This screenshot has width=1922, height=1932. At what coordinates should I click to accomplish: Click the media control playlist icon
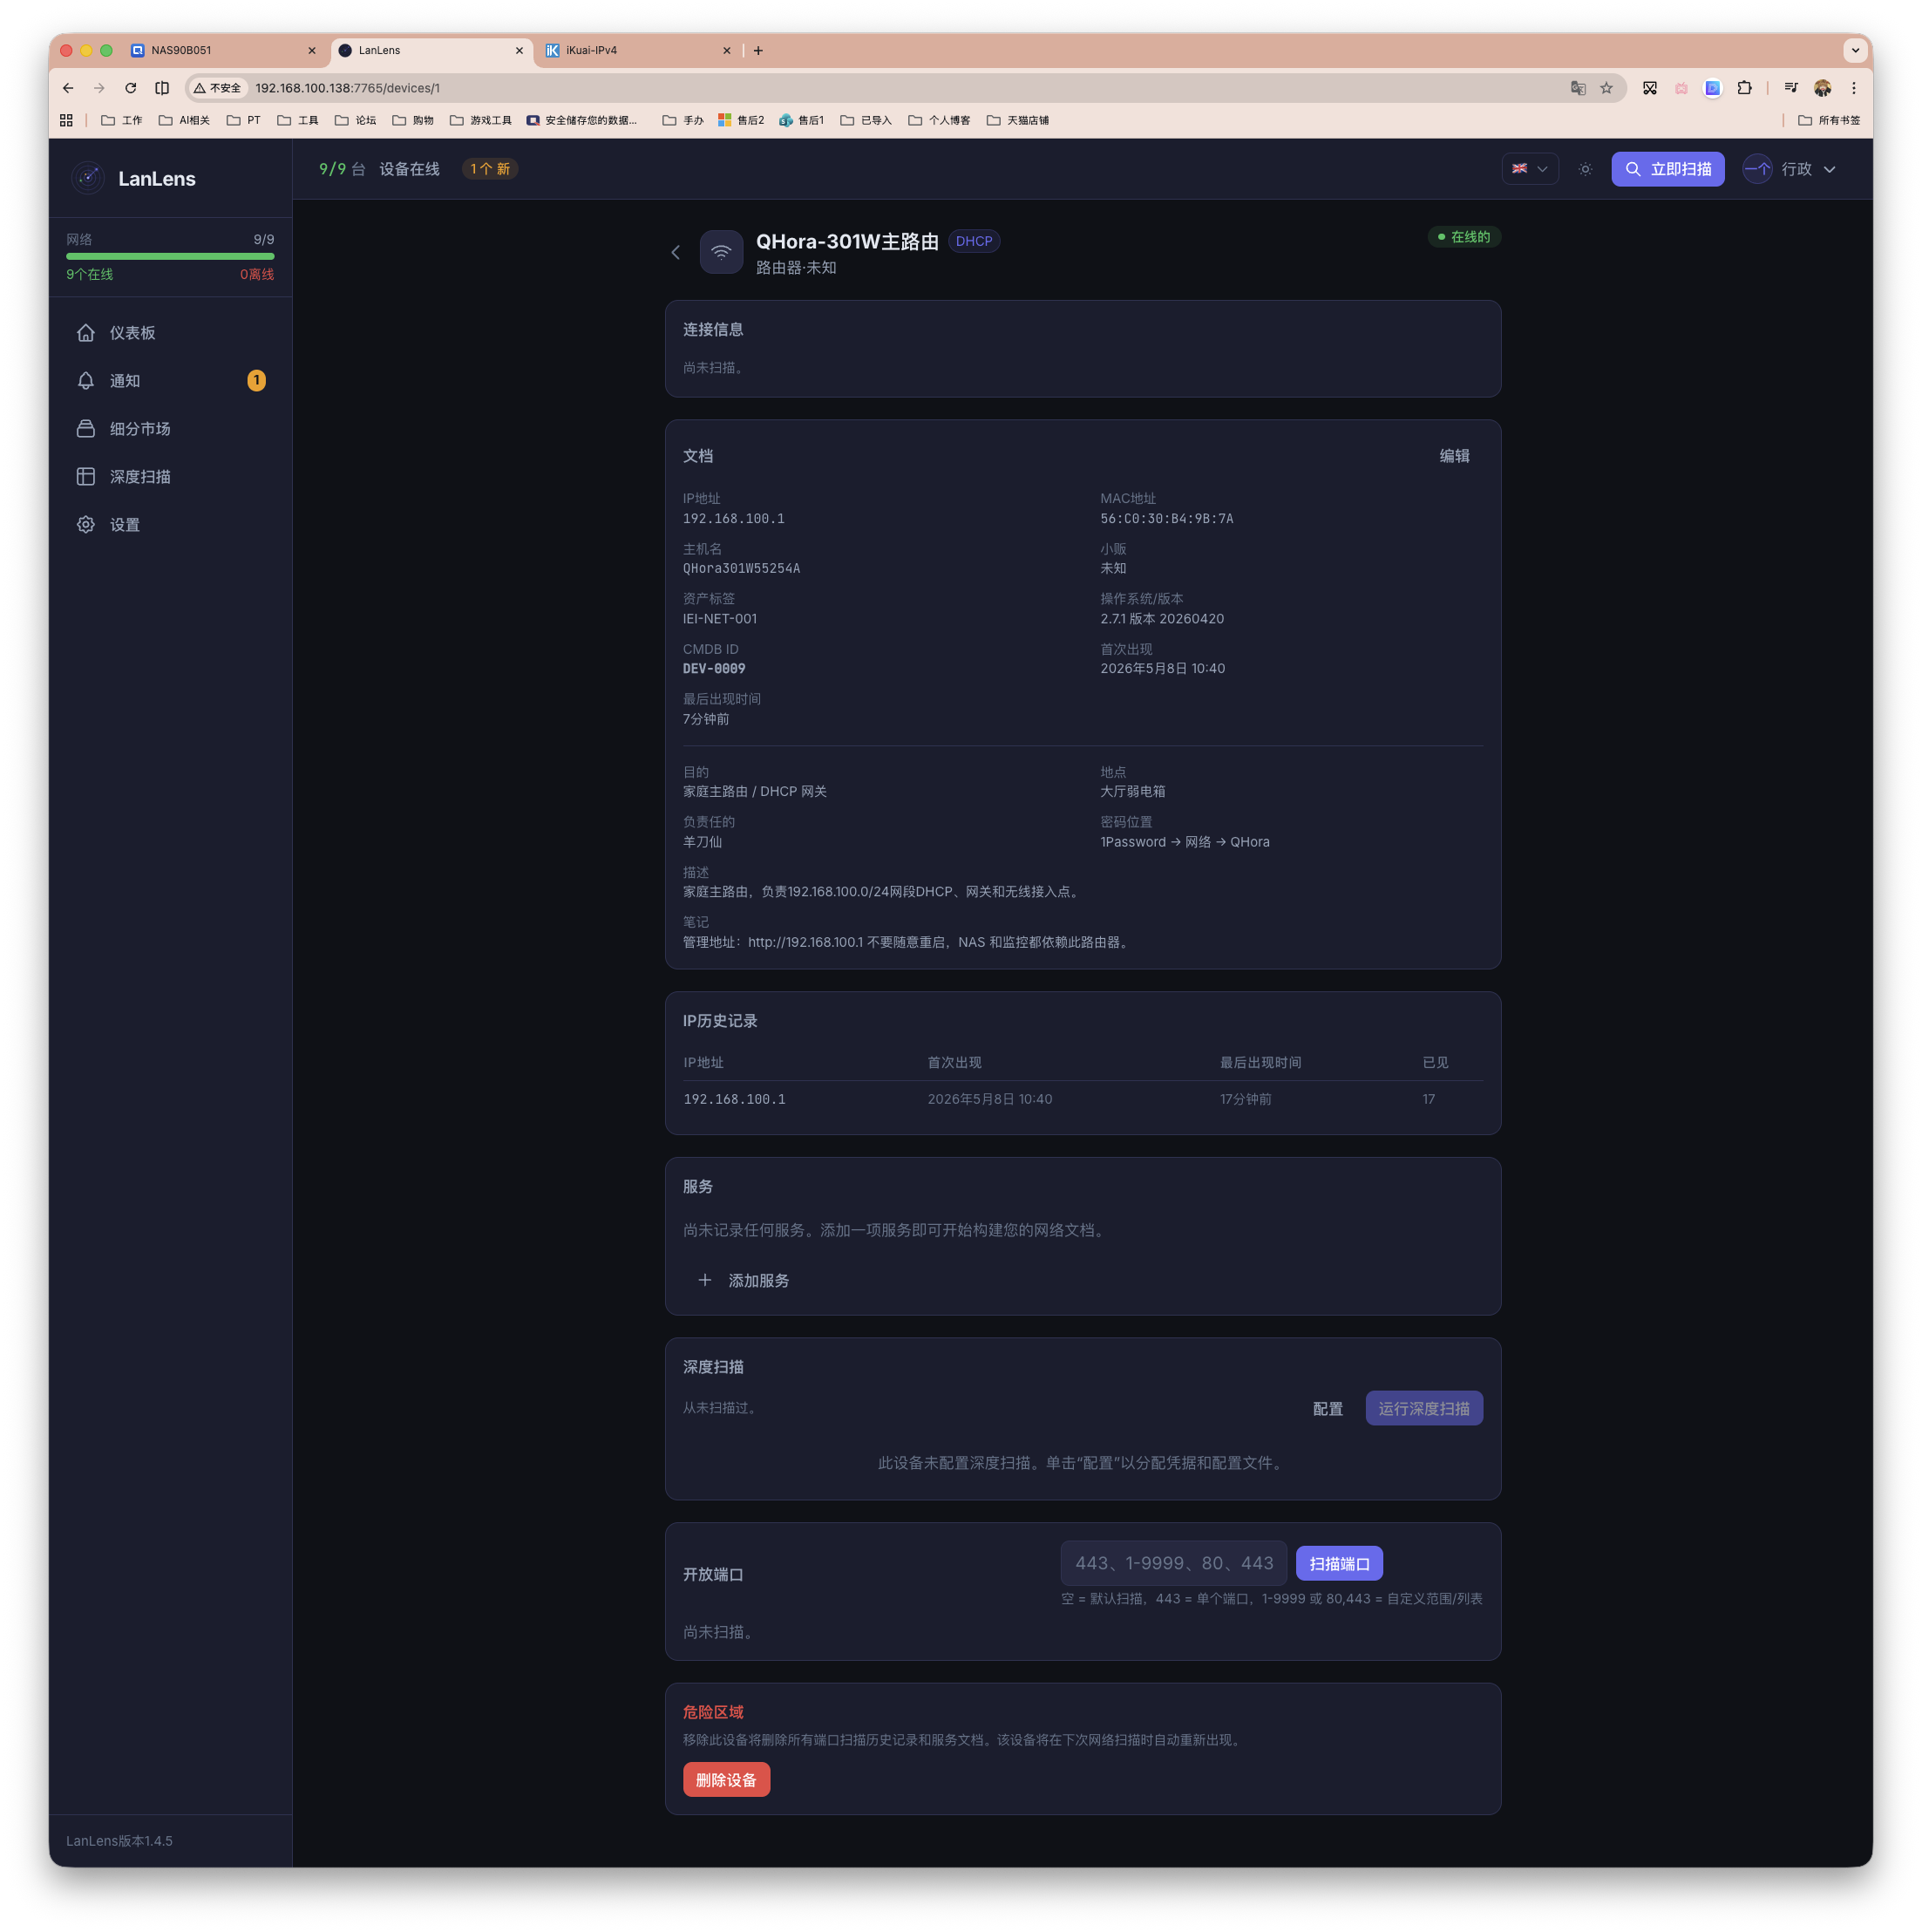(1790, 88)
